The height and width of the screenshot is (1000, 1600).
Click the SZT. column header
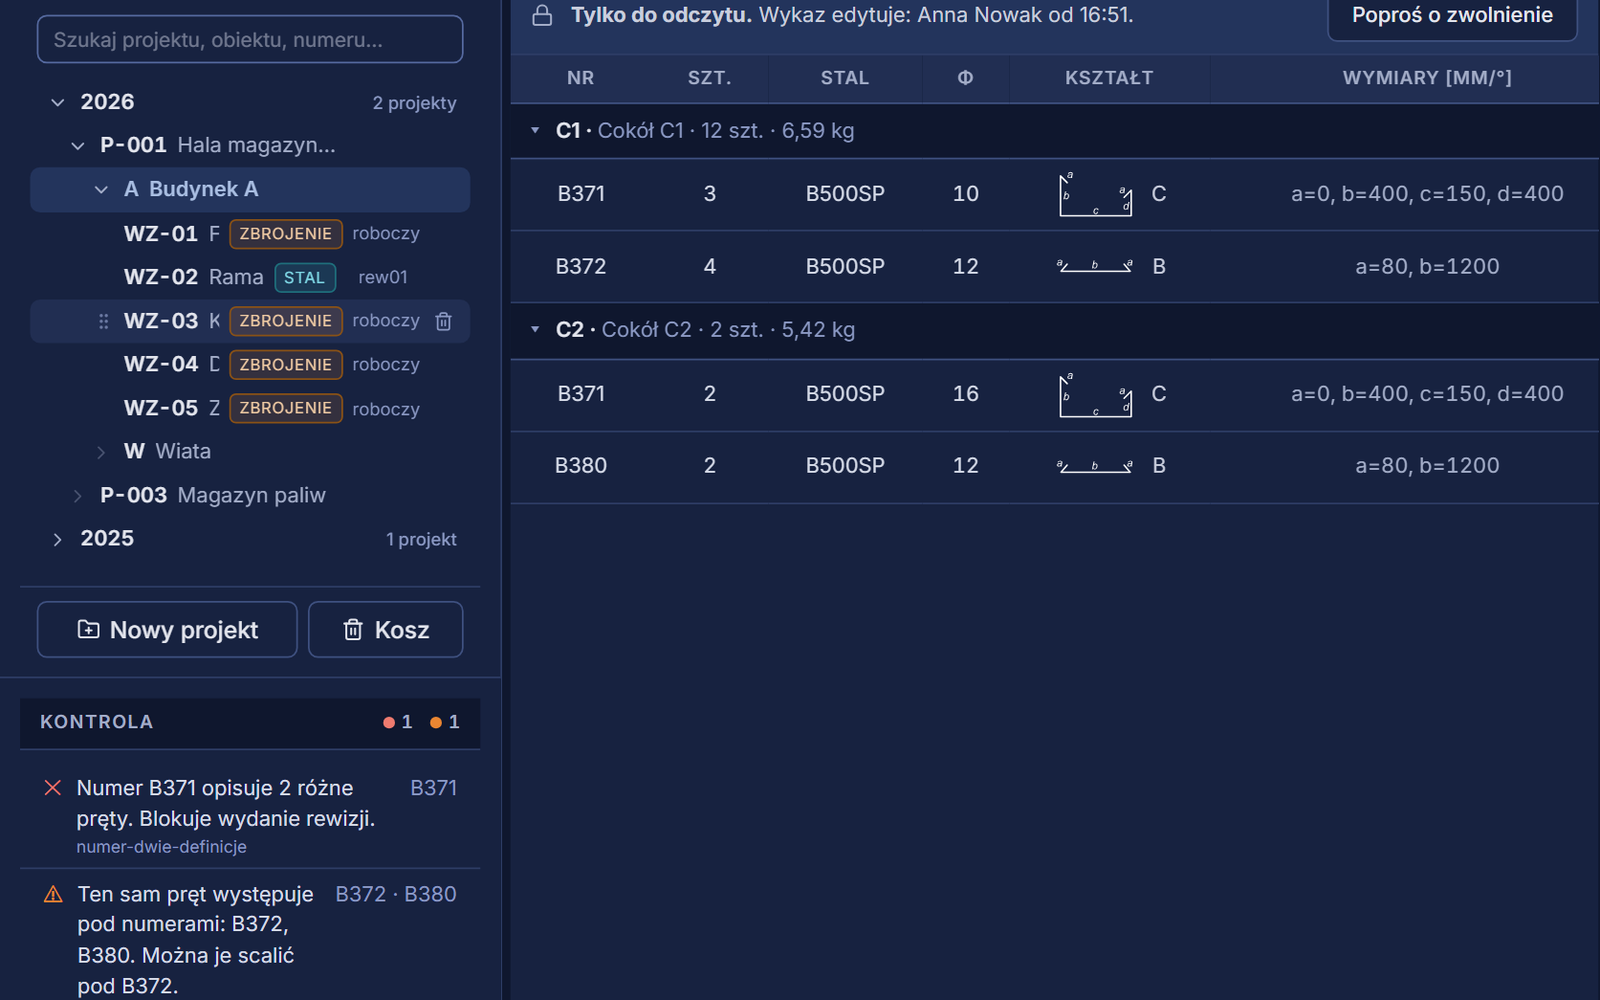710,78
